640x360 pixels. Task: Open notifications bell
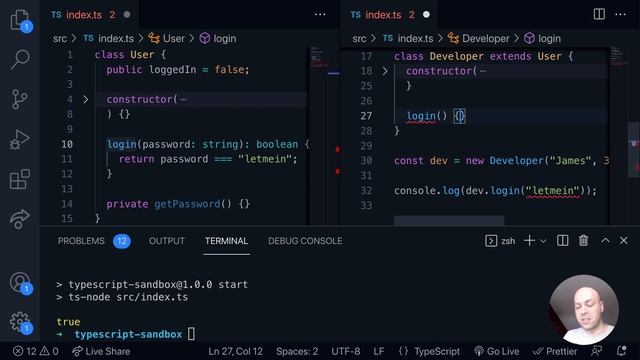[622, 351]
